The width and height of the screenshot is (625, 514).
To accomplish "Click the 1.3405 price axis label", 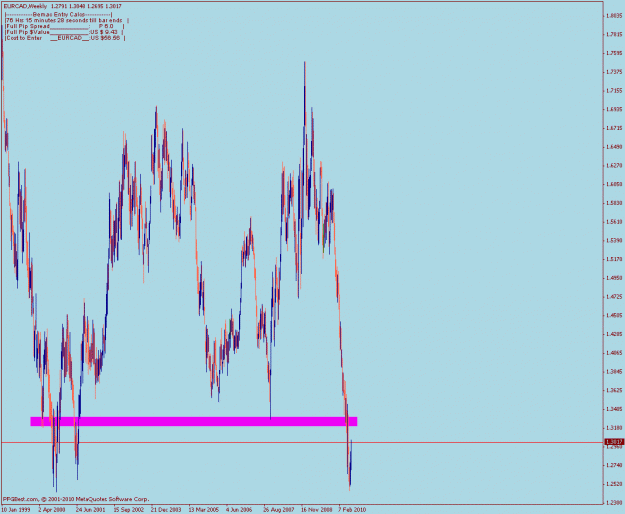I will pyautogui.click(x=614, y=409).
